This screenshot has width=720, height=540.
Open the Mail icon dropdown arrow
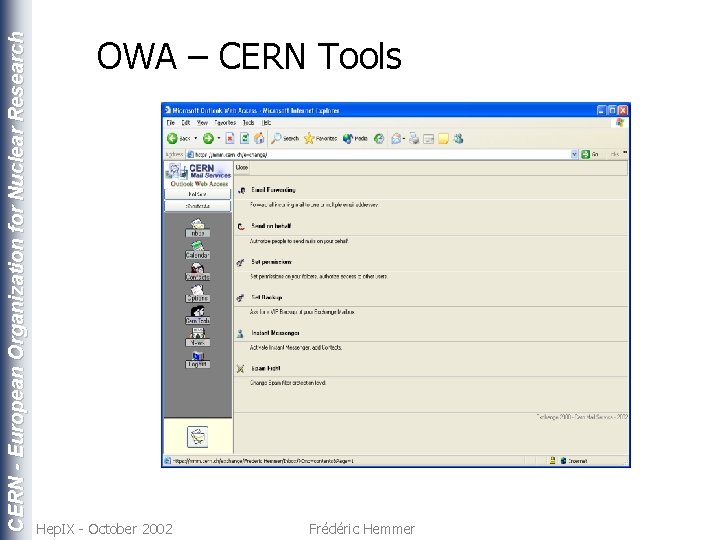coord(404,138)
